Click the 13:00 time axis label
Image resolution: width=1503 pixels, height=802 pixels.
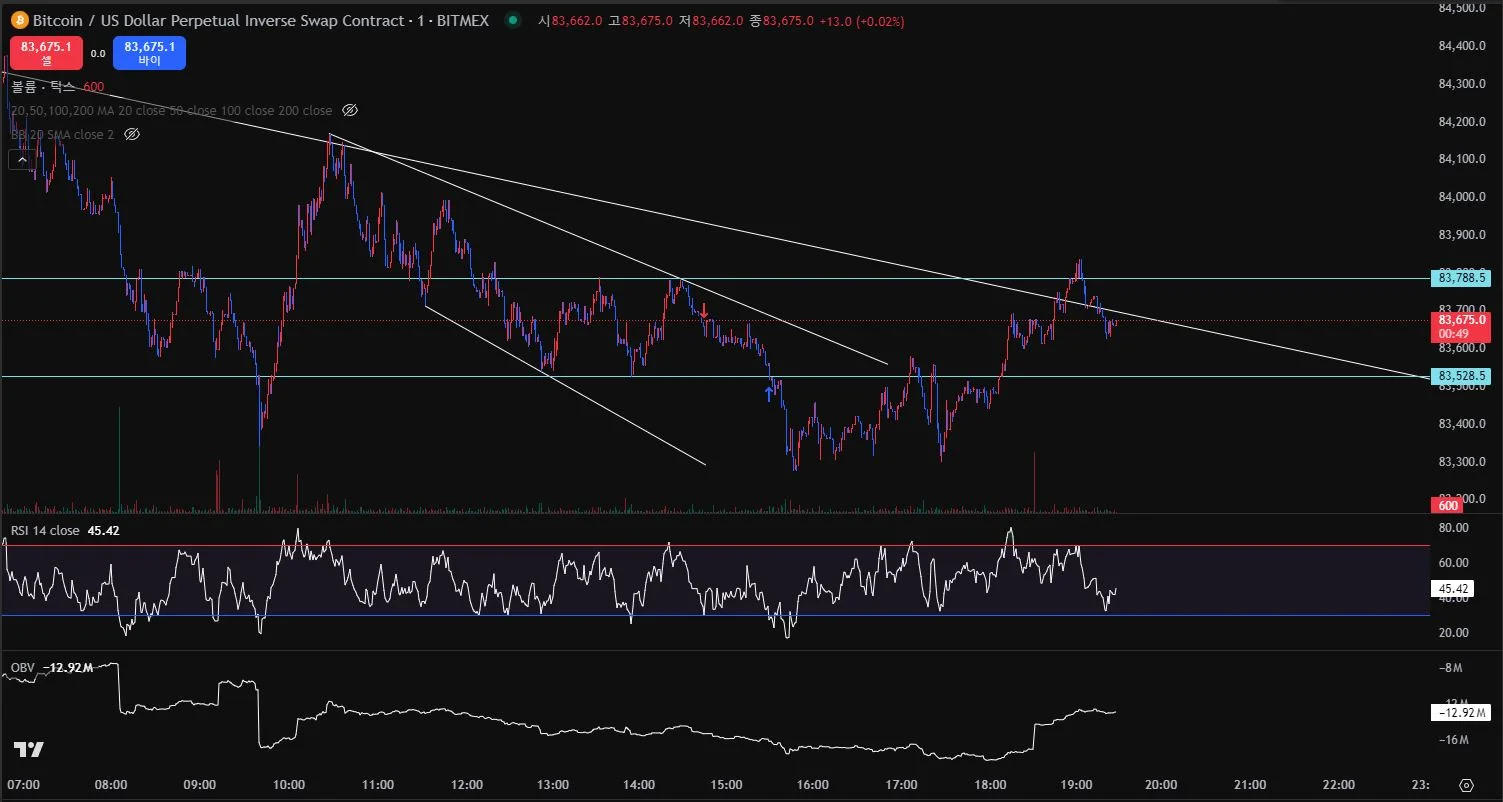click(x=552, y=785)
